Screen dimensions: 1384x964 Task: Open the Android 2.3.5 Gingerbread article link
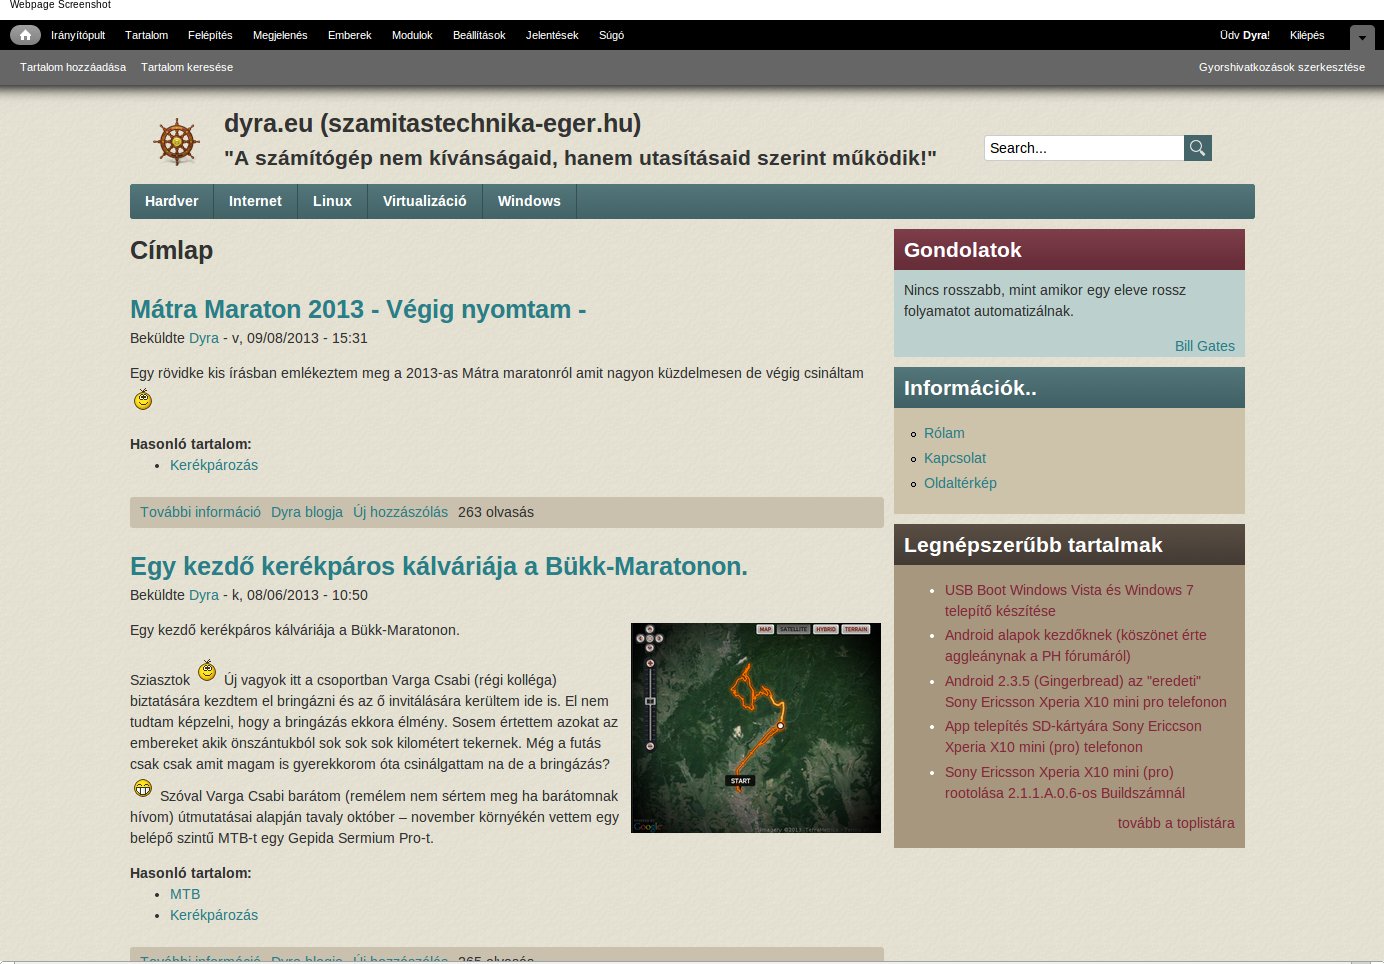(x=1086, y=691)
